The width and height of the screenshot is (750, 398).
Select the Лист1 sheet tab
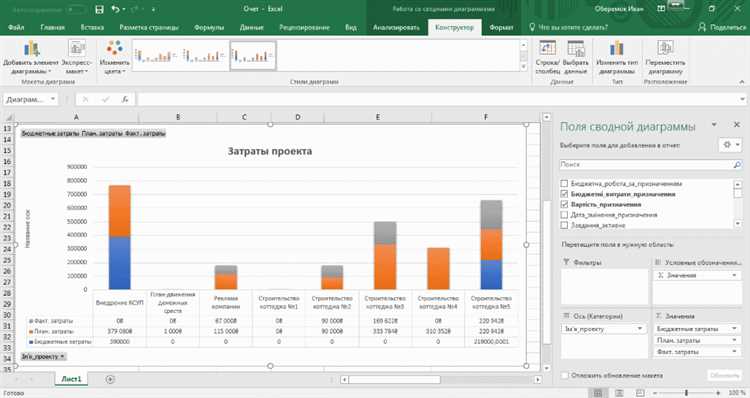(71, 379)
